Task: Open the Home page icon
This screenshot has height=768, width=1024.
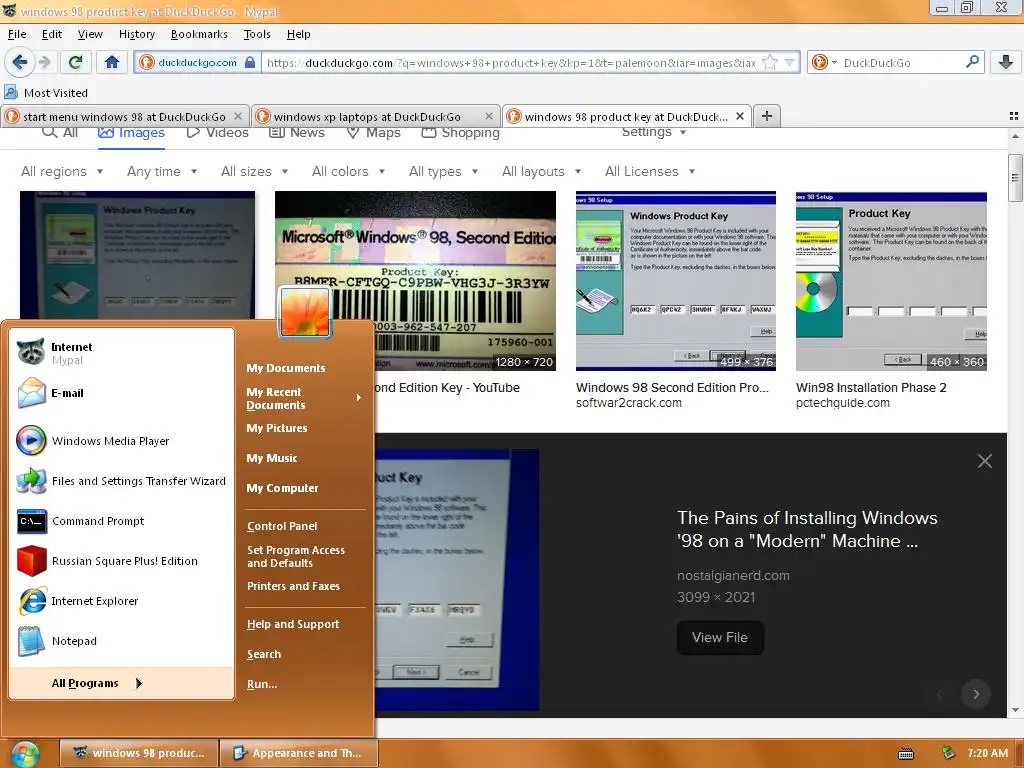Action: pos(112,63)
